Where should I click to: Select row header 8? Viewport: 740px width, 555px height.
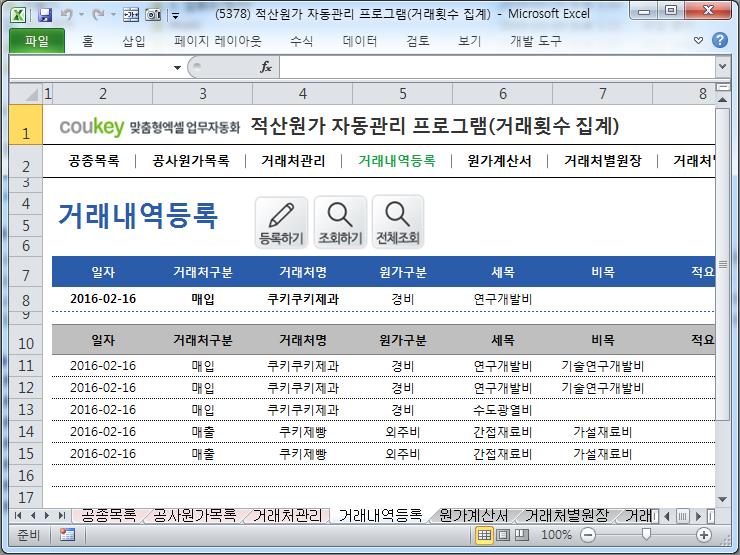tap(26, 300)
